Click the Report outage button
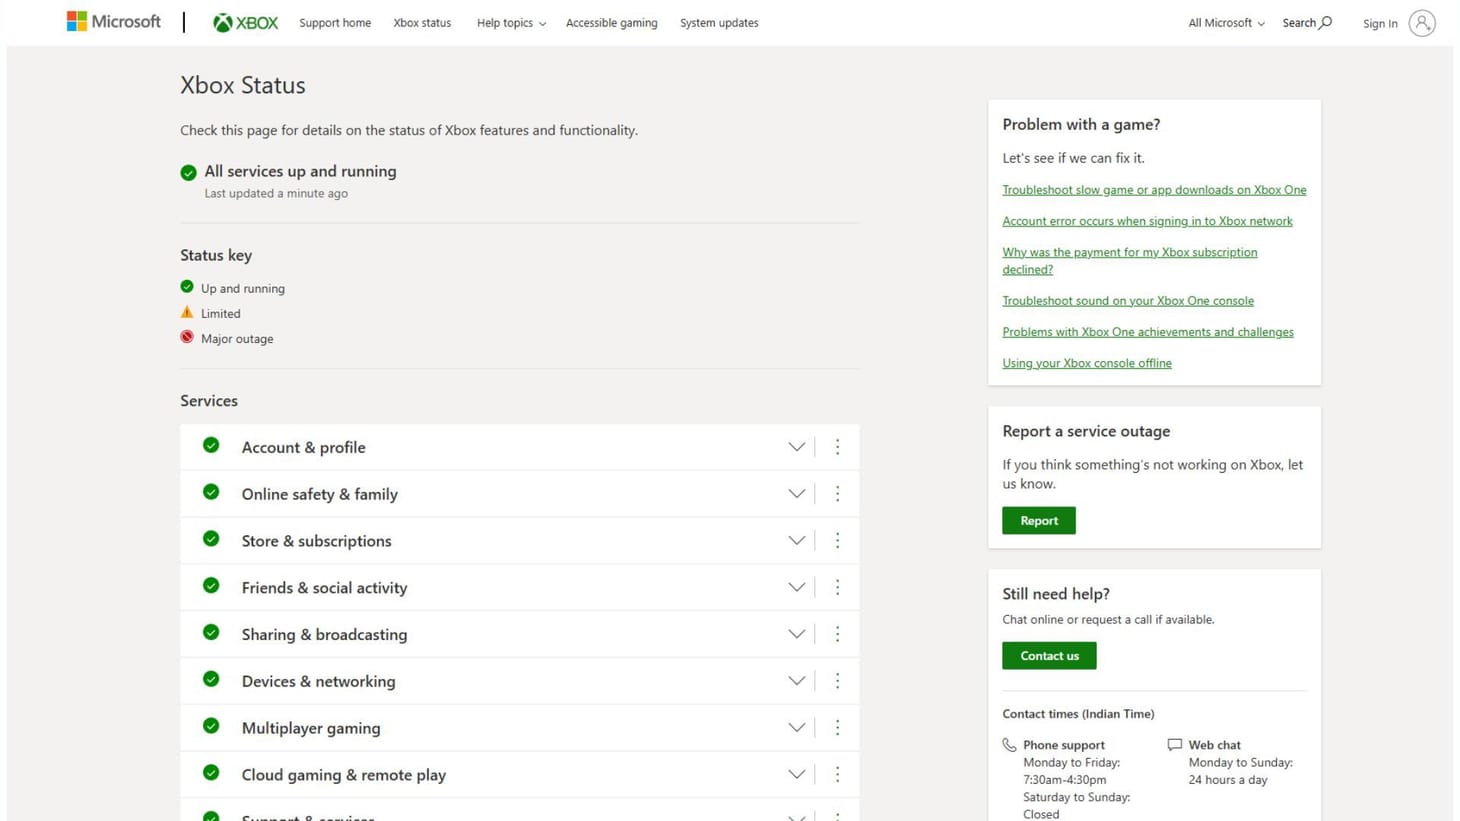 pos(1038,520)
